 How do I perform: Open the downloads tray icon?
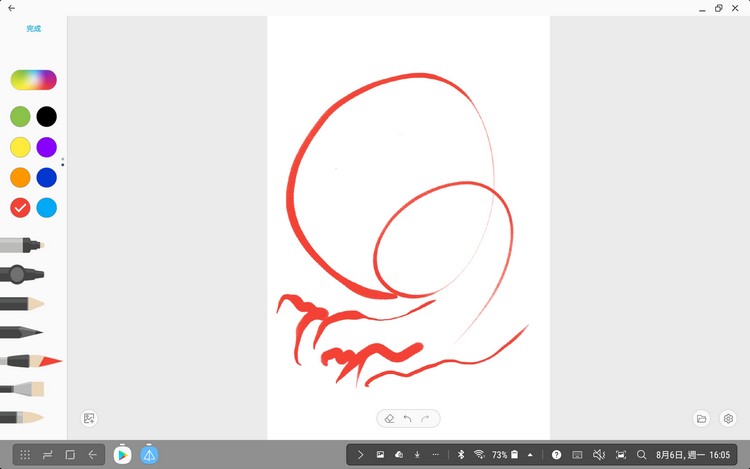click(417, 455)
